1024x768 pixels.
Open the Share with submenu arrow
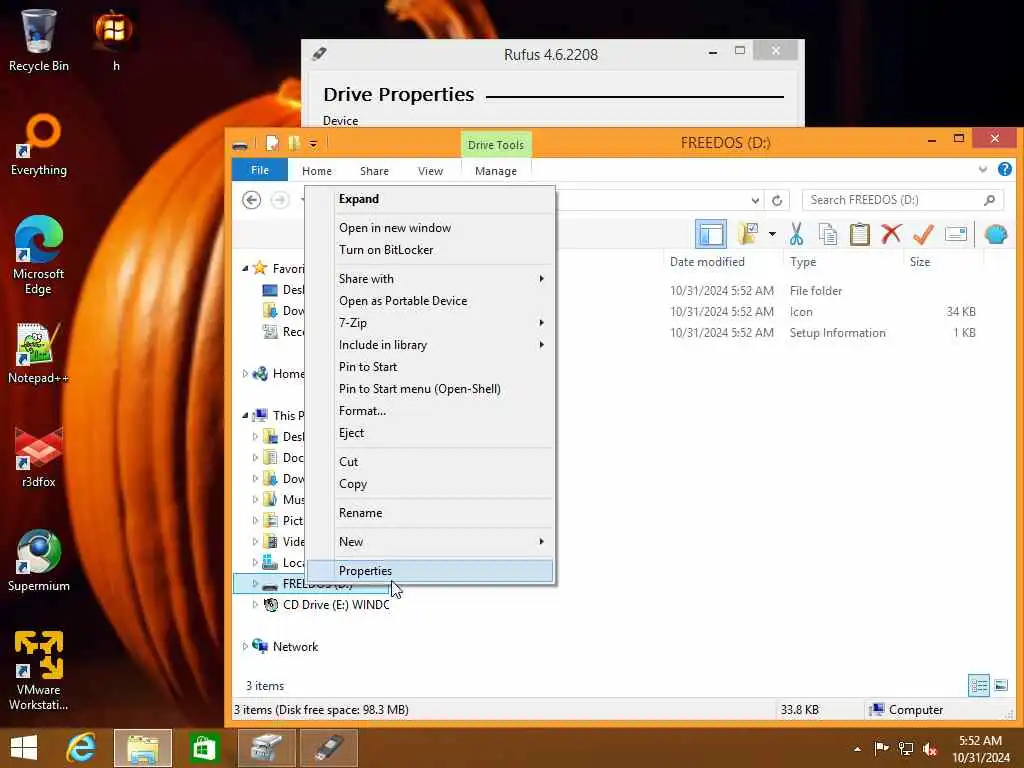tap(541, 279)
